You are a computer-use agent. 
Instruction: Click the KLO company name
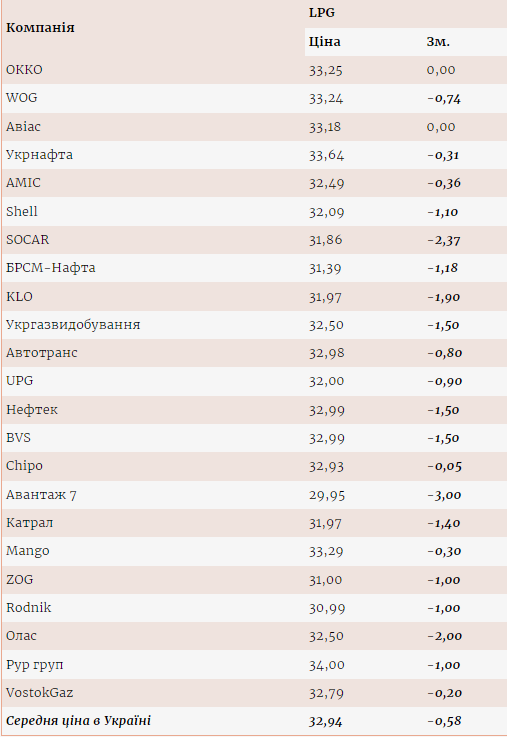pyautogui.click(x=19, y=297)
